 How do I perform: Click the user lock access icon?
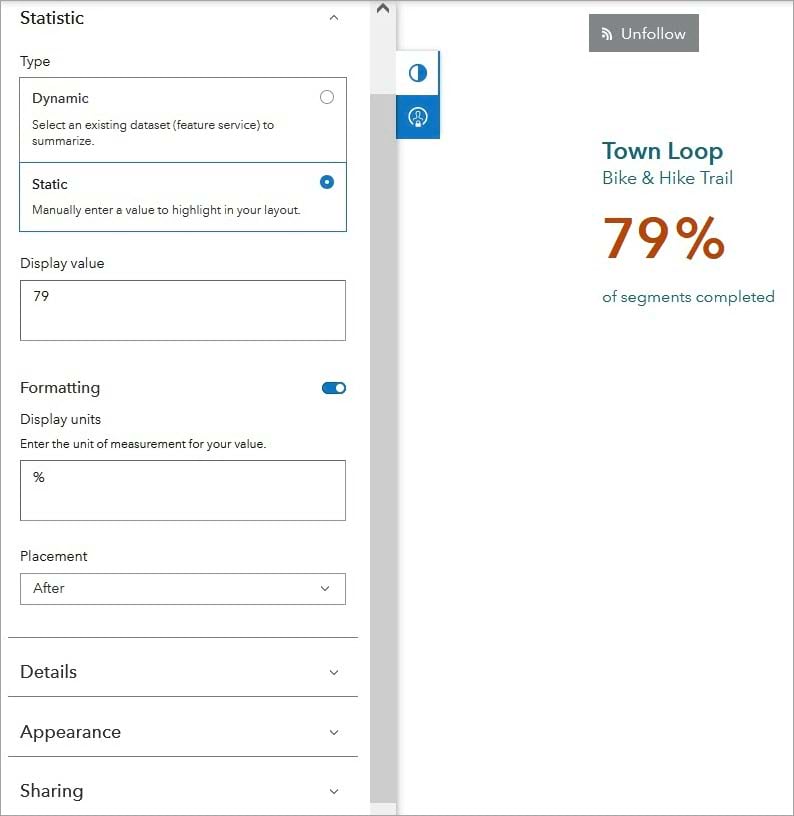[x=418, y=117]
